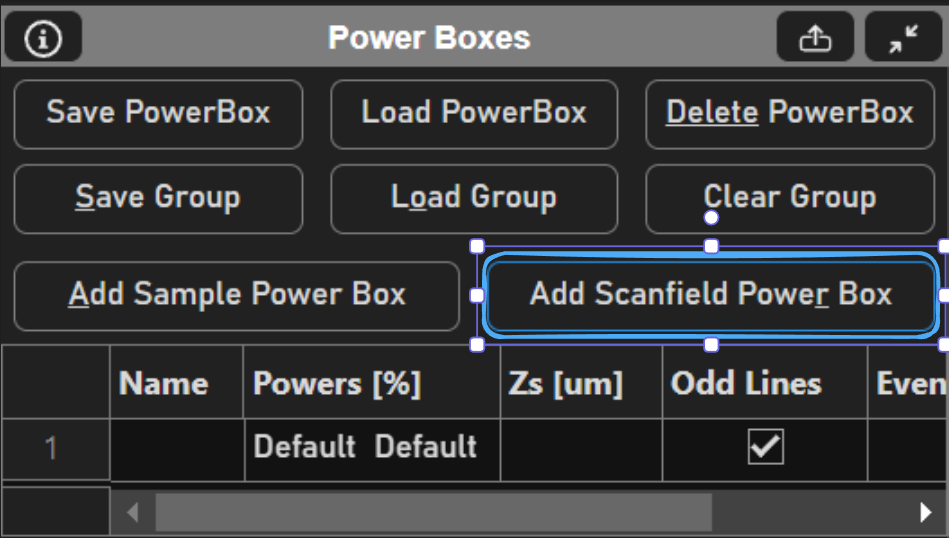The width and height of the screenshot is (949, 538).
Task: Click Add Scanfield Power Box
Action: [x=711, y=295]
